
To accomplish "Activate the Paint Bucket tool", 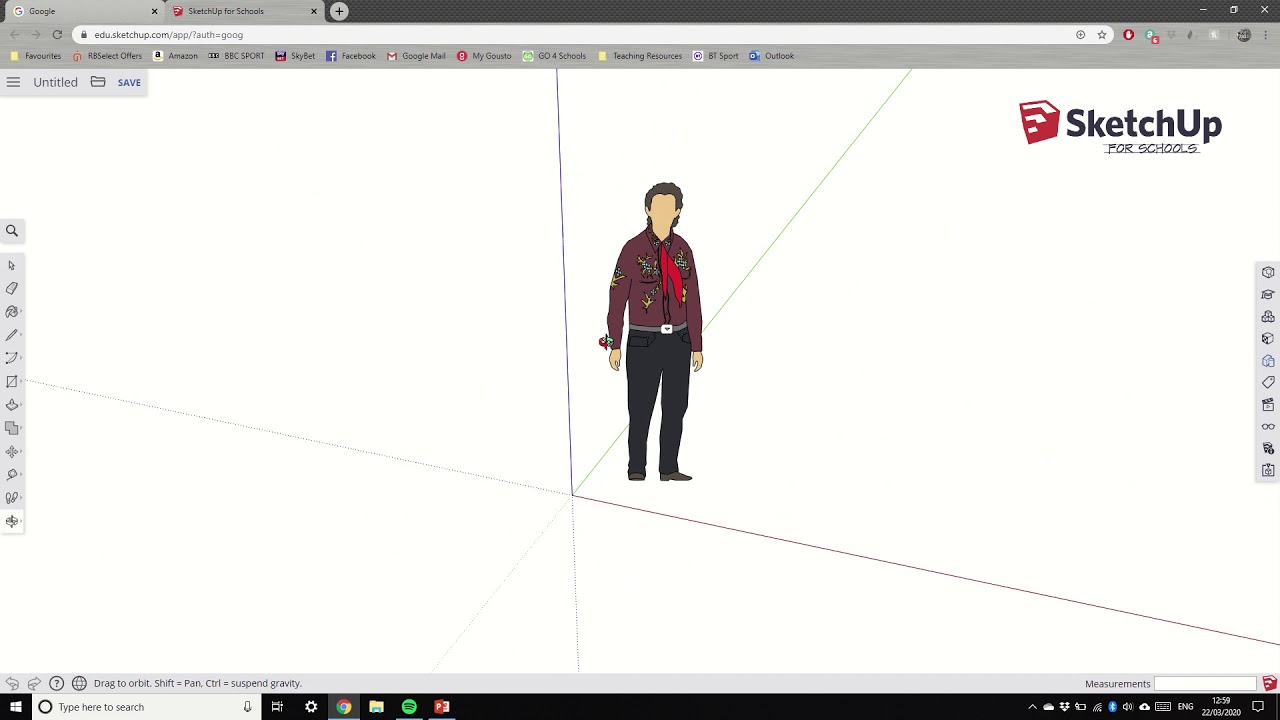I will point(12,312).
